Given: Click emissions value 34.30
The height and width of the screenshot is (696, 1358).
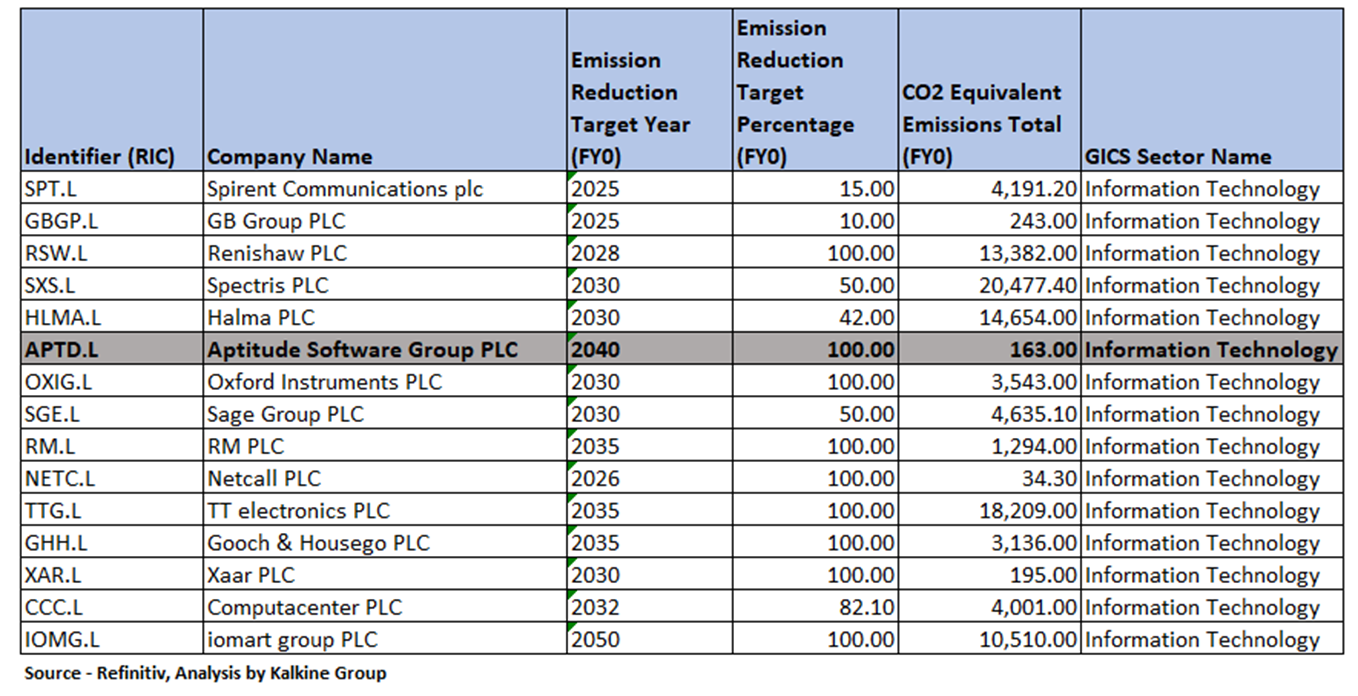Looking at the screenshot, I should tap(989, 478).
